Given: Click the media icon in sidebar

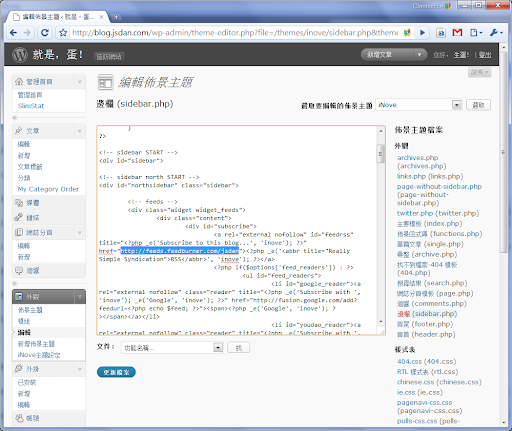Looking at the screenshot, I should click(x=19, y=203).
